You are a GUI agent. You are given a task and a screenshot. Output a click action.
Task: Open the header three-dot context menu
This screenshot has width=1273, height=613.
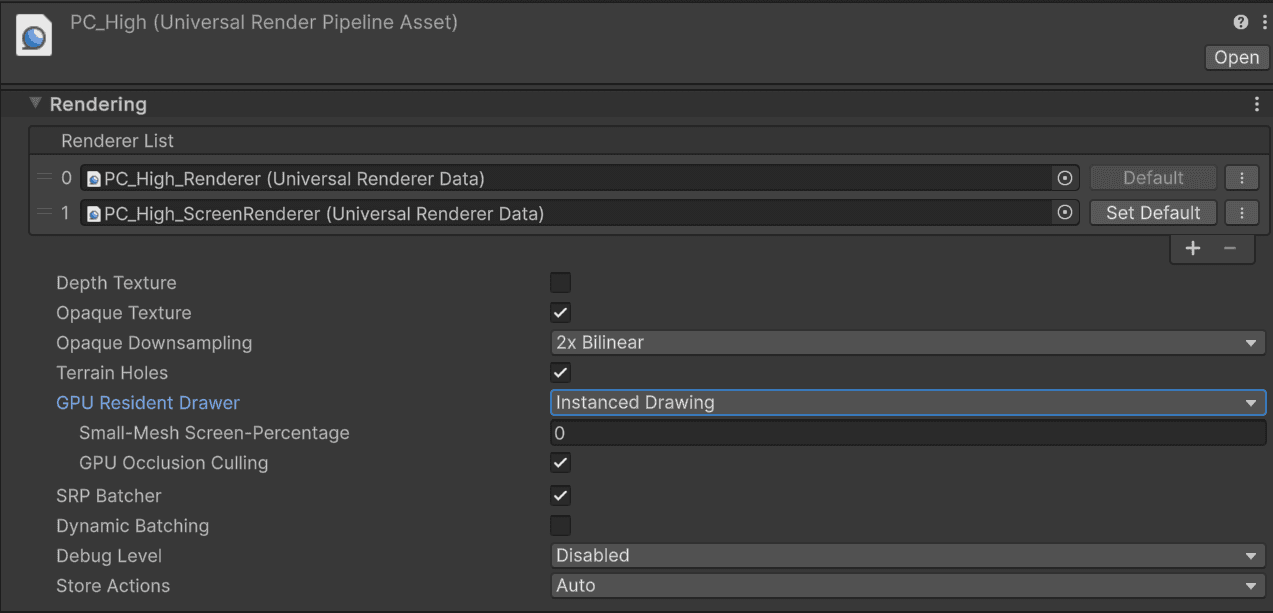pos(1263,21)
